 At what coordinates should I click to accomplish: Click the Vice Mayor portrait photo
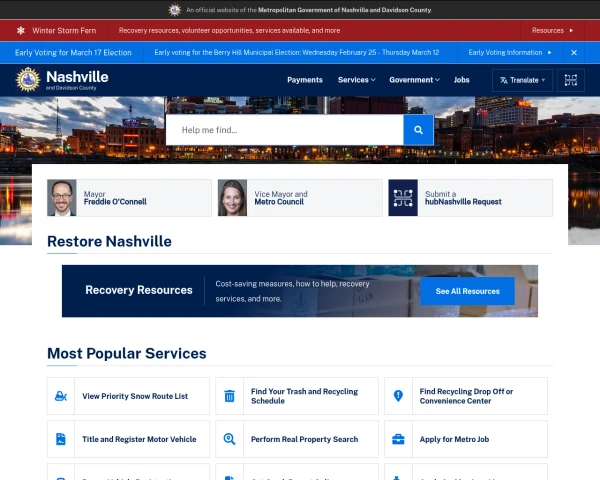[x=232, y=198]
